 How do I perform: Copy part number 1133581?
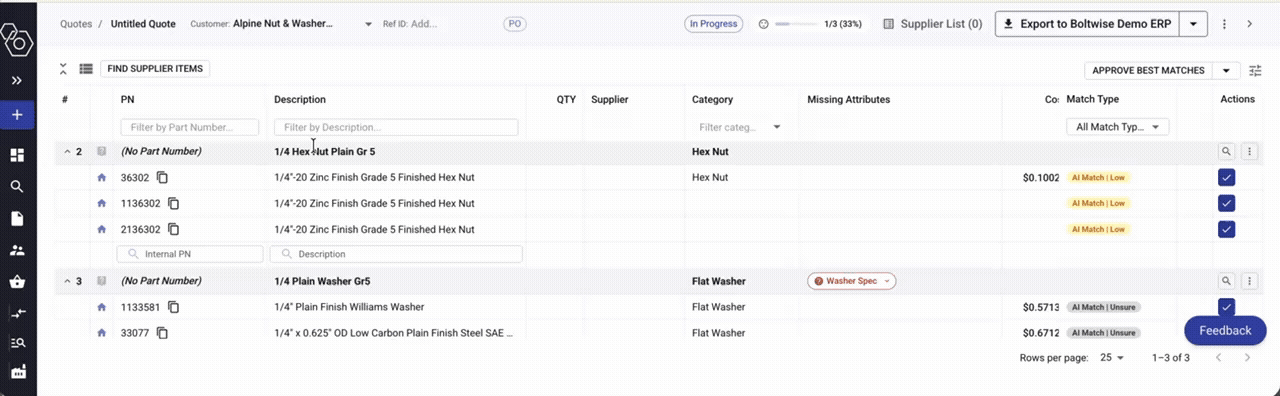[173, 307]
